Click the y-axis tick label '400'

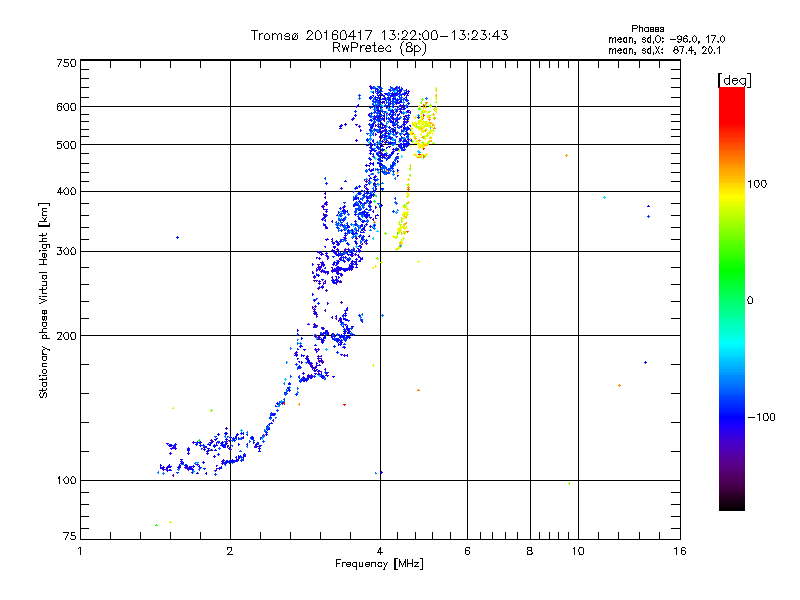pyautogui.click(x=66, y=191)
